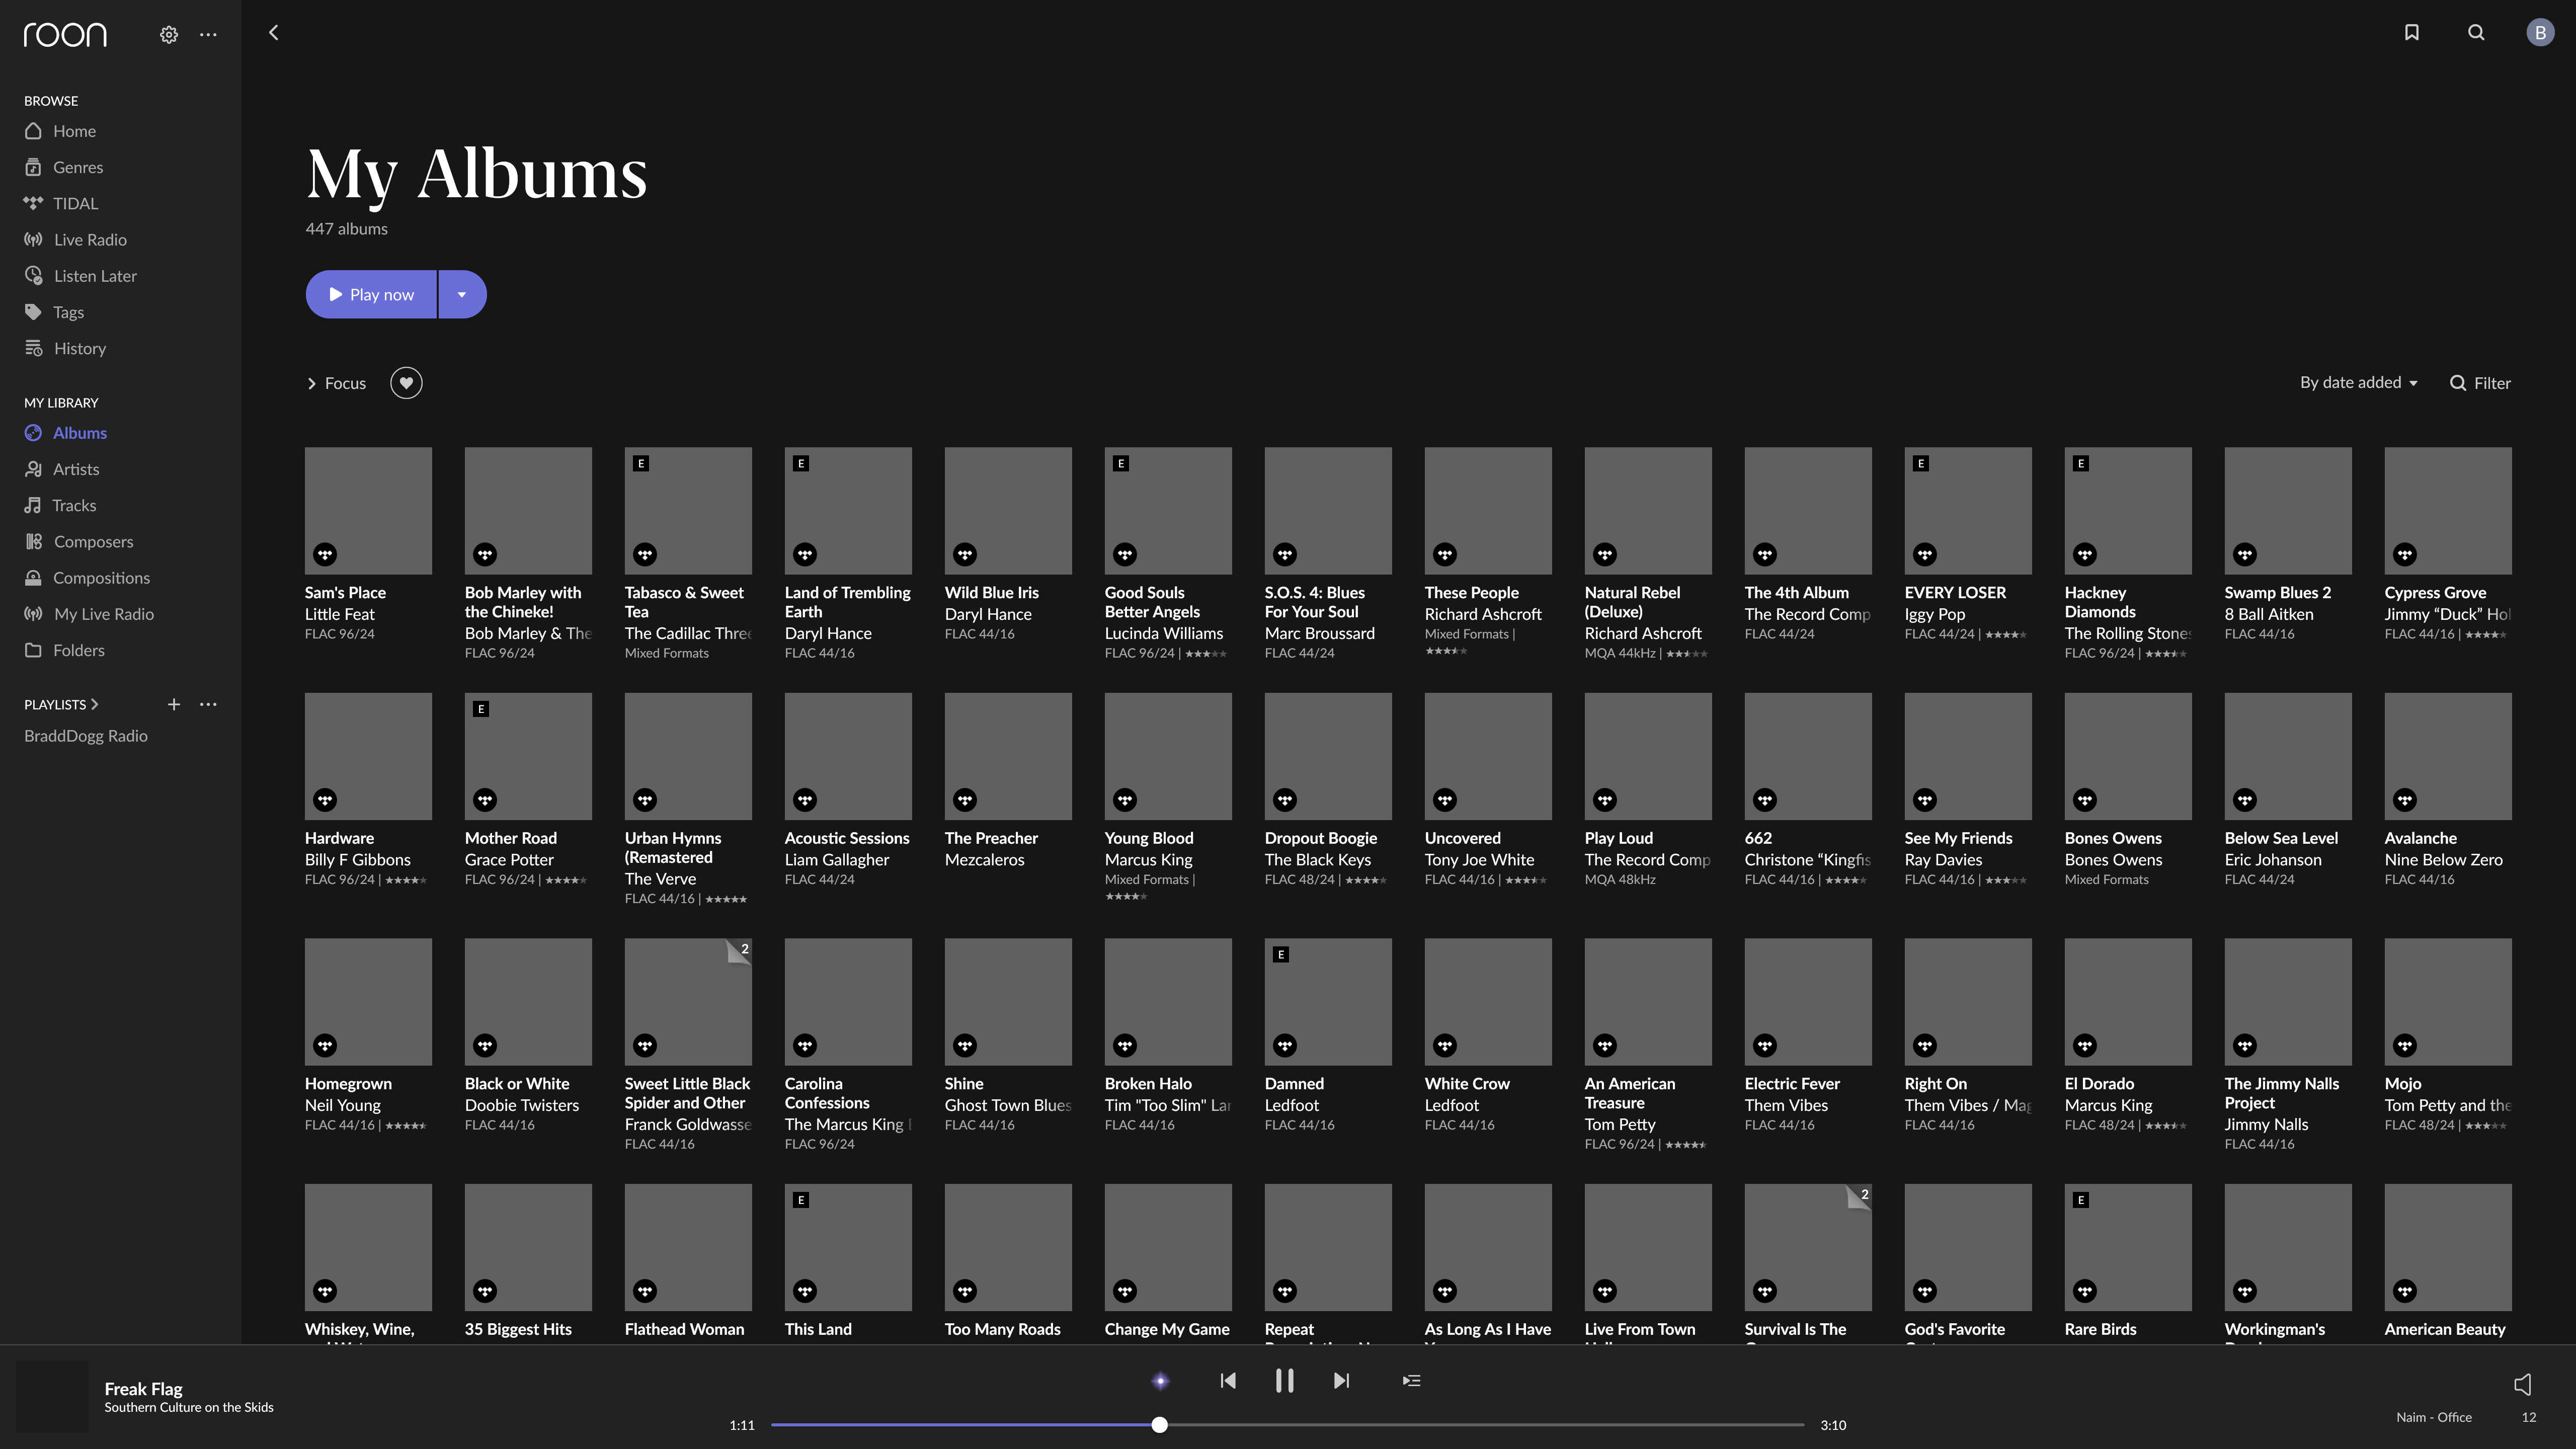Open the Wild Blue Iris album cover
Image resolution: width=2576 pixels, height=1449 pixels.
coord(1008,511)
